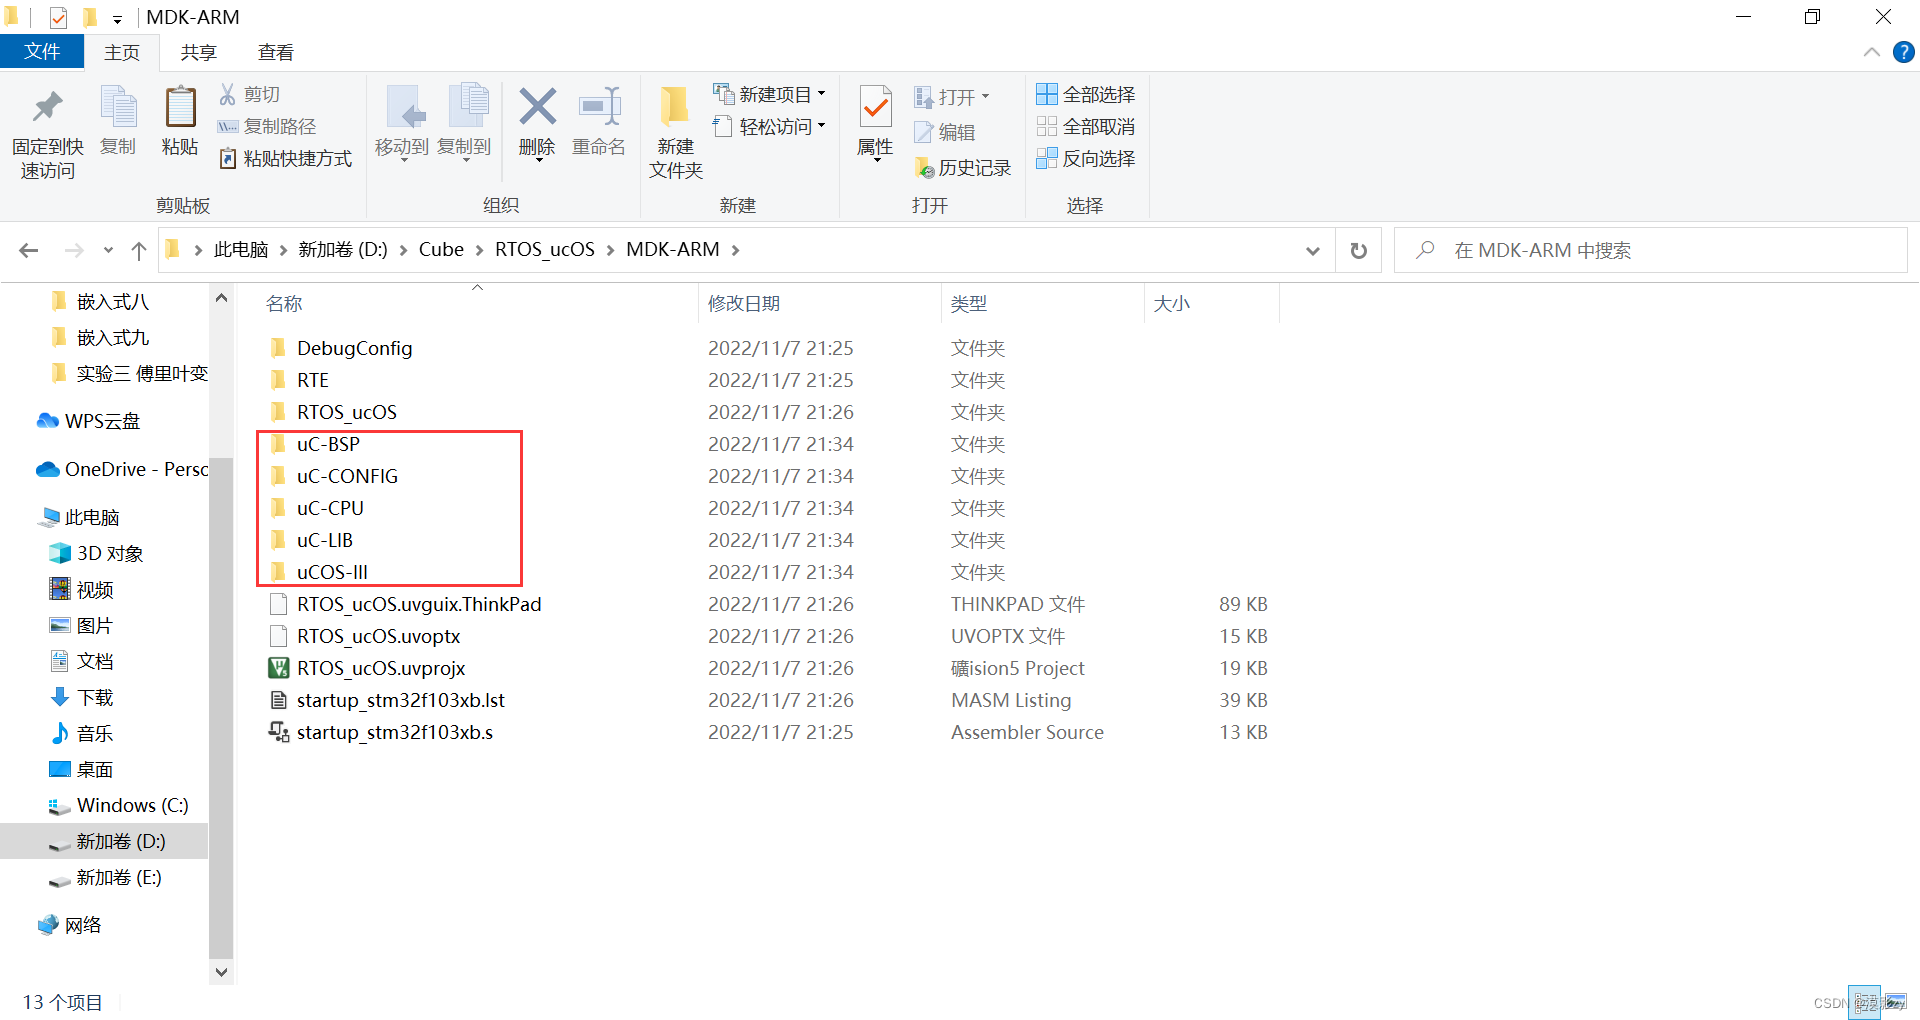The image size is (1920, 1020).
Task: Open Properties (属性) checkmark icon
Action: 875,108
